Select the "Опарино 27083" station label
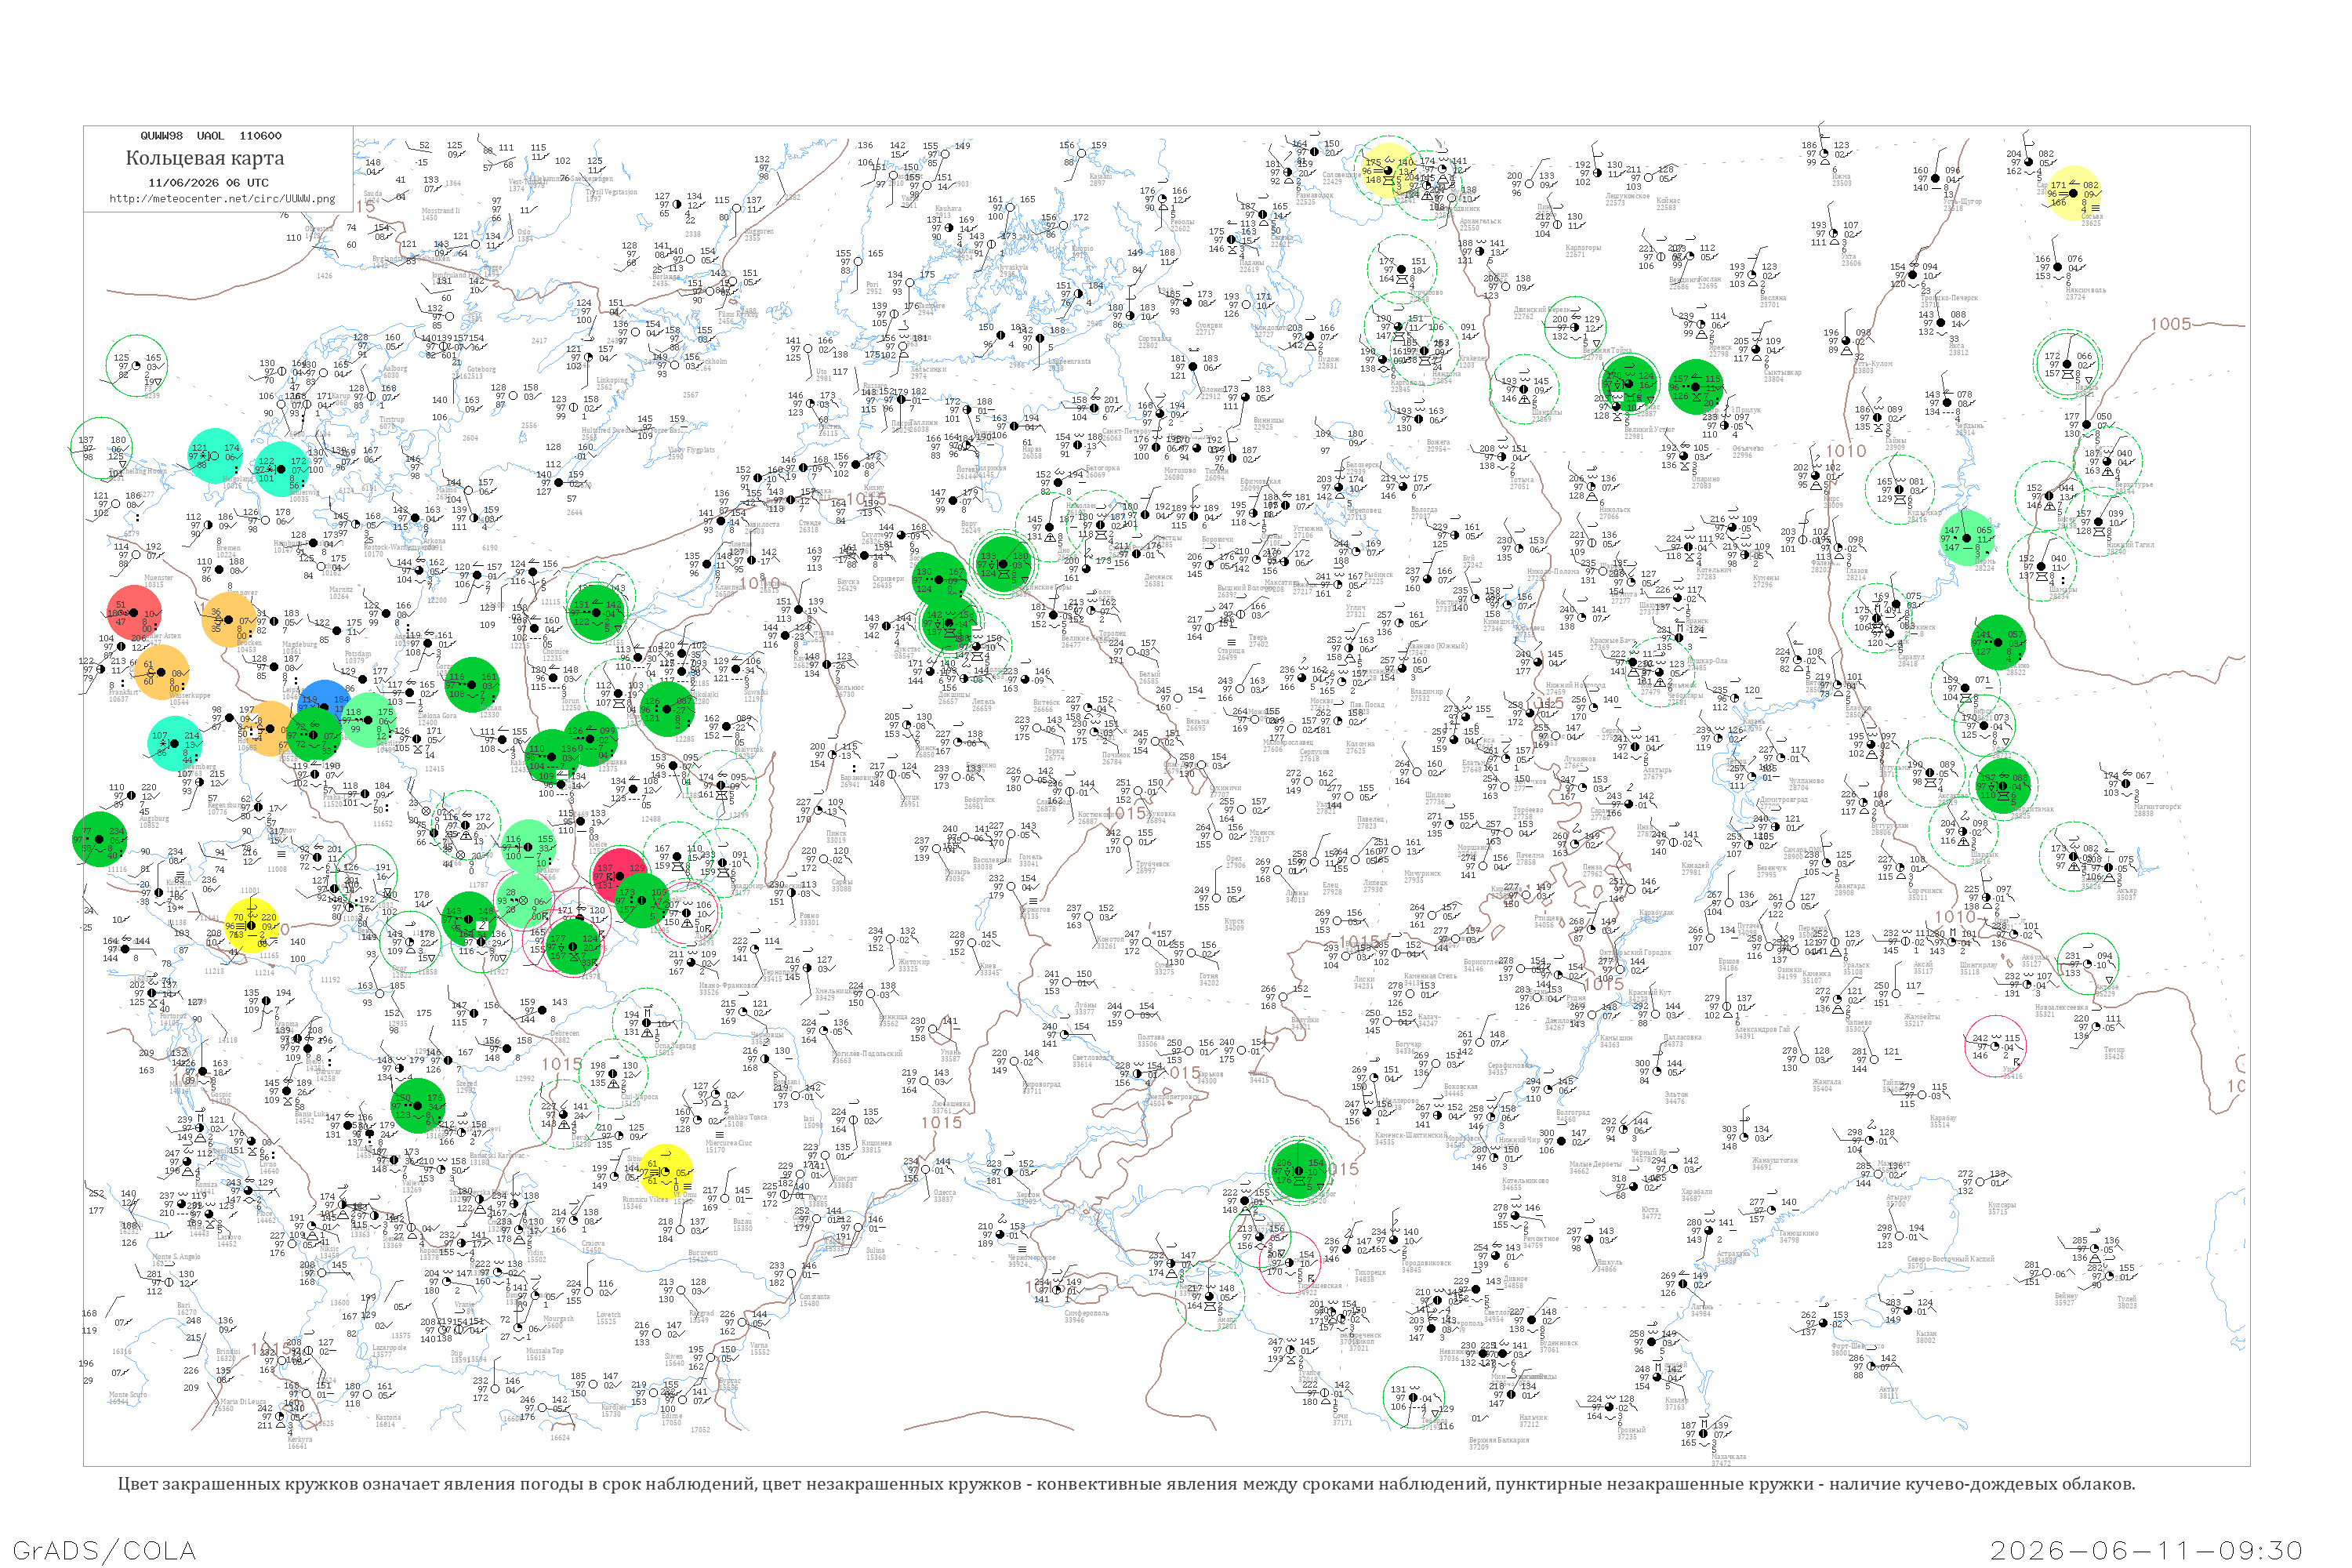Screen dimensions: 2352x1568 pos(1706,482)
